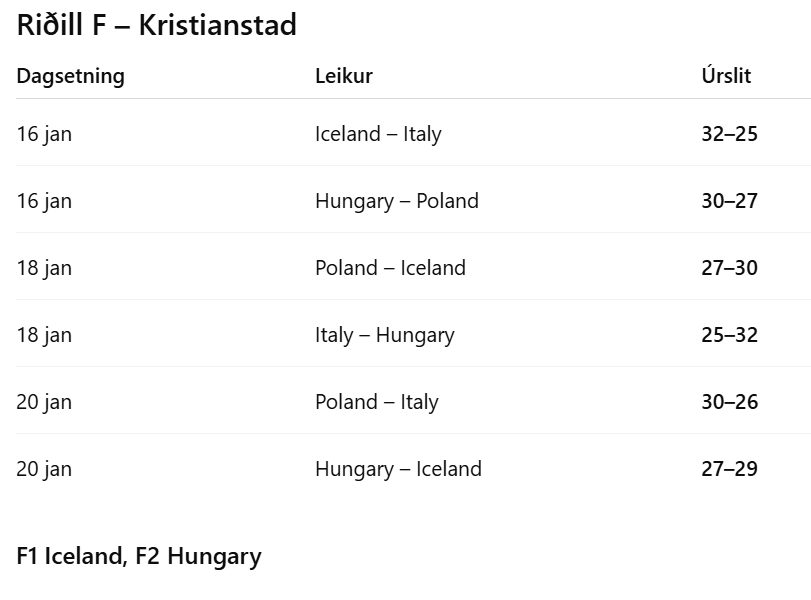Select the 30–26 result

point(729,402)
